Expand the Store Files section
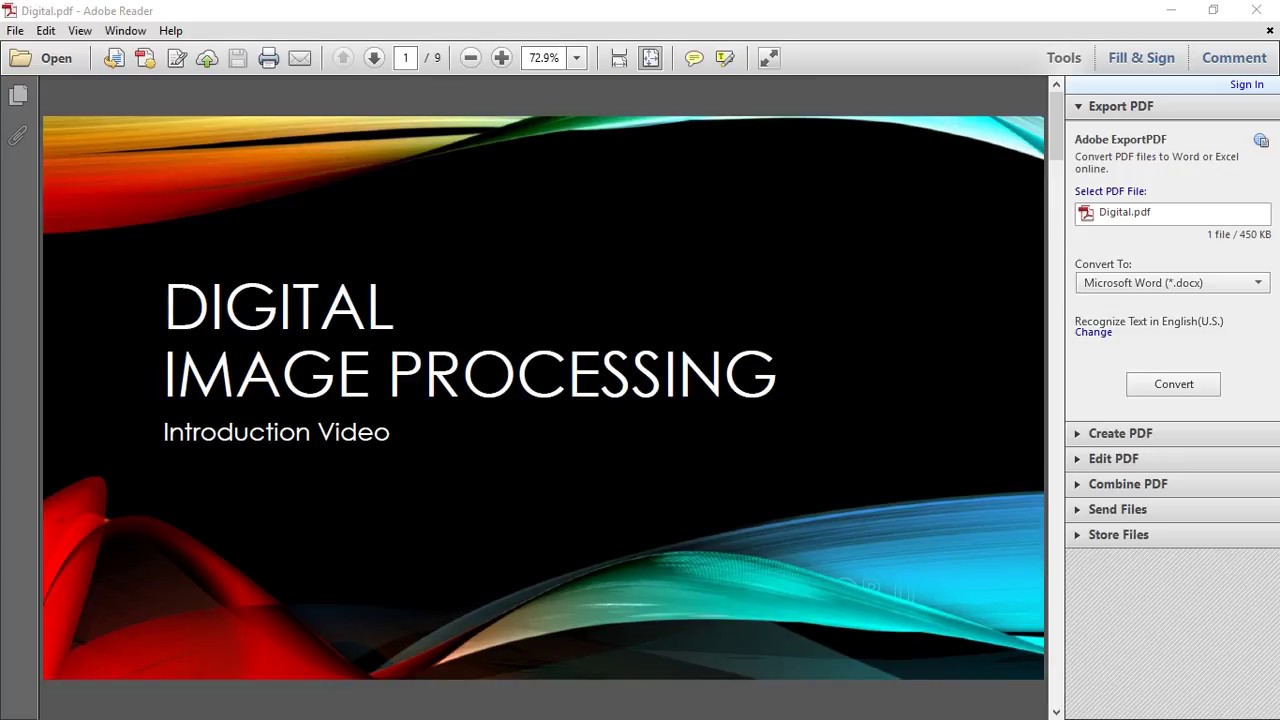Viewport: 1280px width, 720px height. coord(1172,535)
